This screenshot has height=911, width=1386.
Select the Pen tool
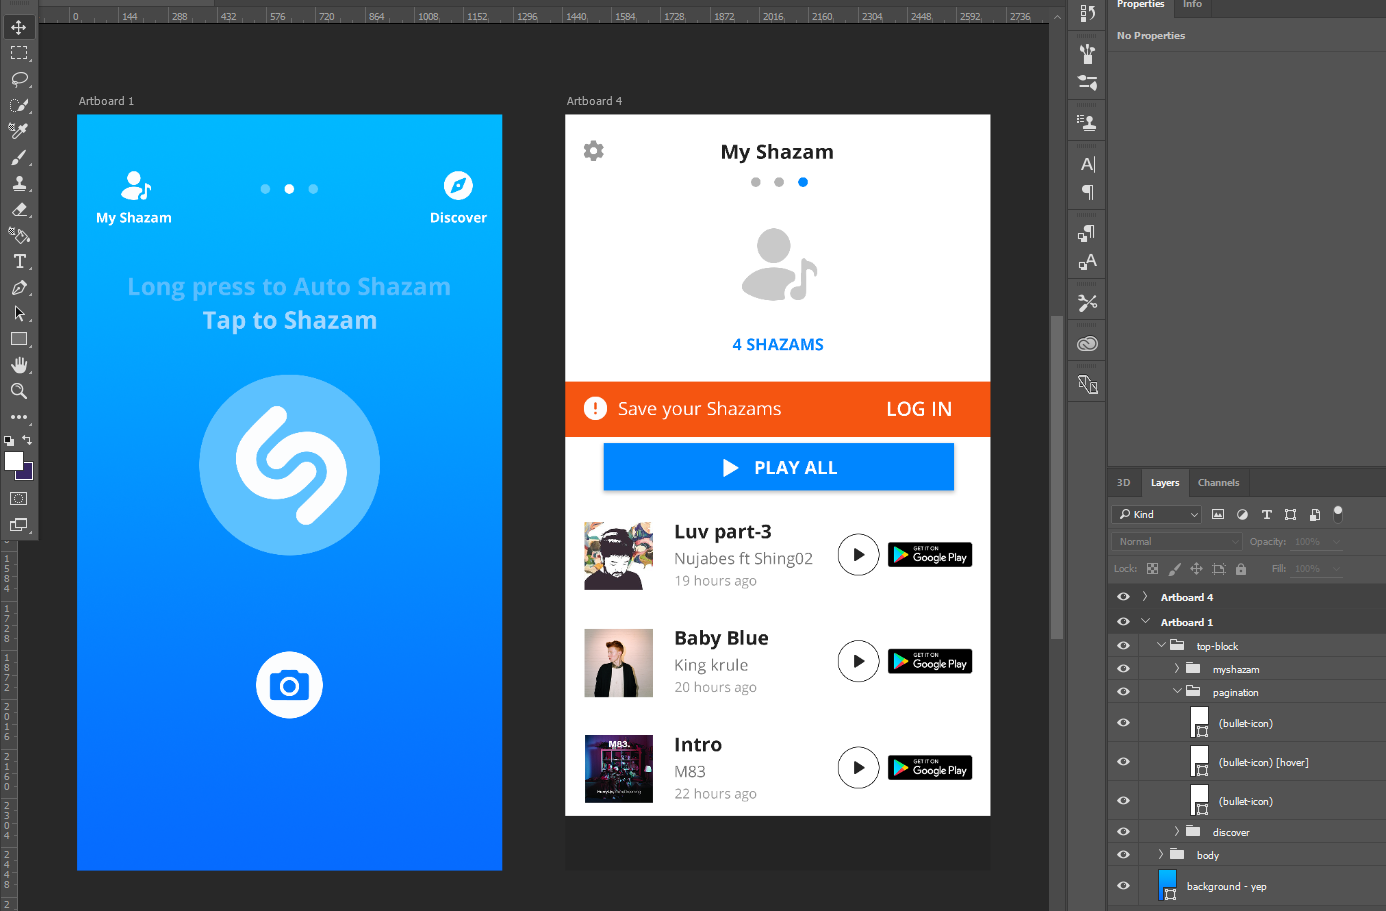(19, 287)
